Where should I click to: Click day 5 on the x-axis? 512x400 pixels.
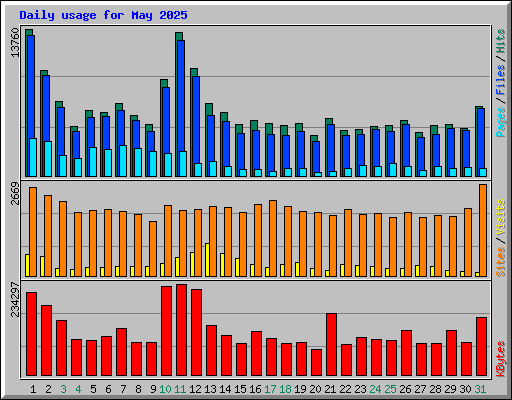[x=93, y=389]
